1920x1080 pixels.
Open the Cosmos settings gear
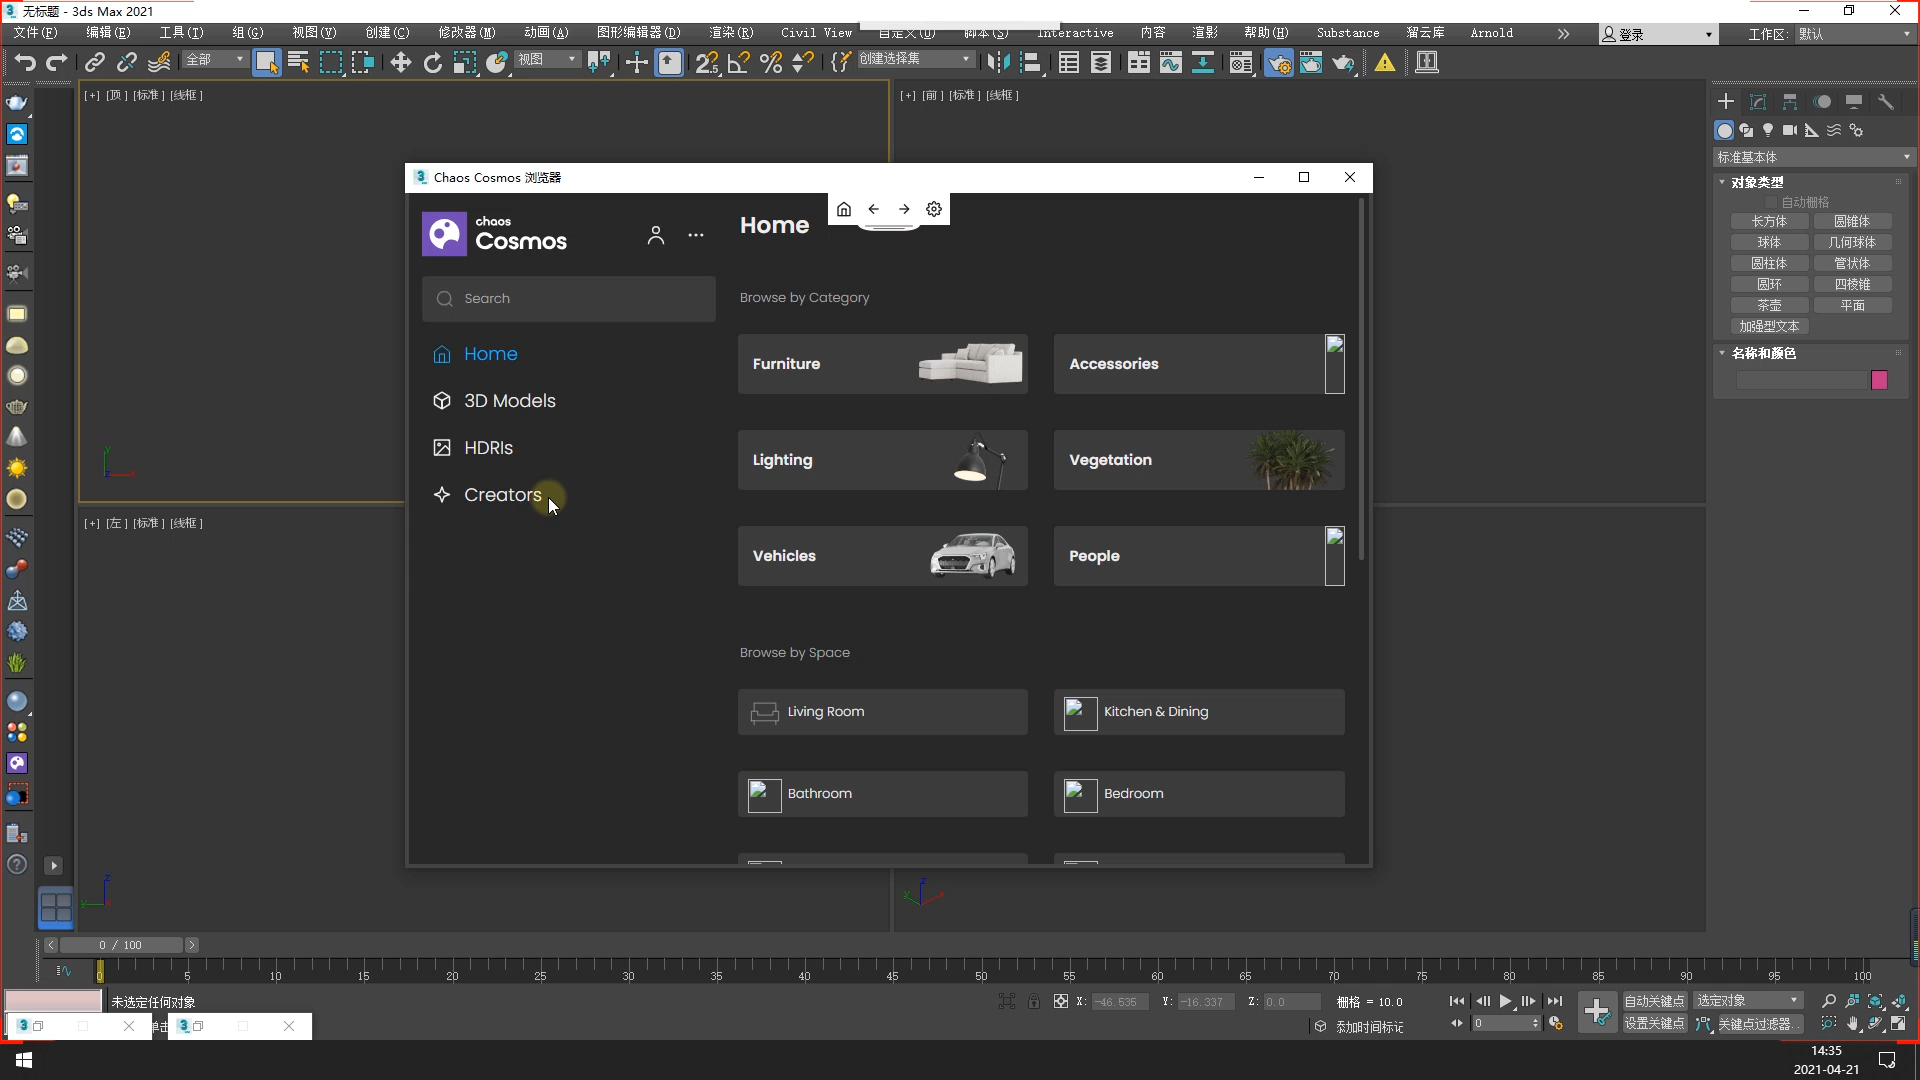[933, 209]
